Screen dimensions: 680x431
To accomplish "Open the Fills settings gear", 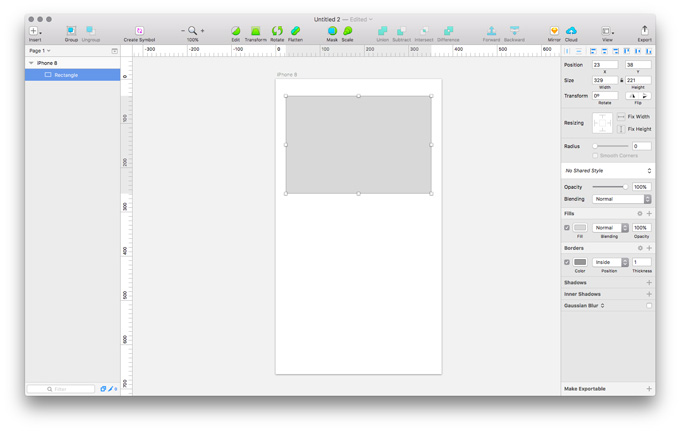I will (640, 214).
